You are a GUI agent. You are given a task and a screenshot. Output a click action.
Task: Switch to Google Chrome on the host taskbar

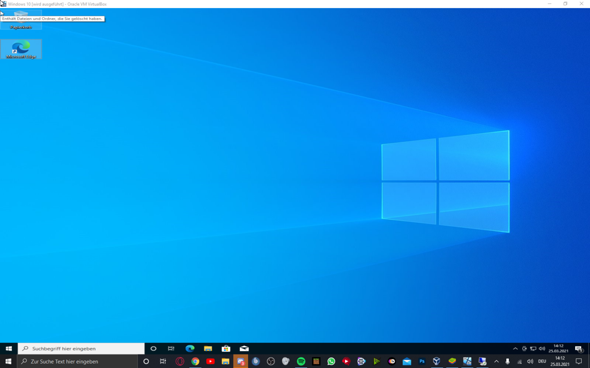tap(195, 361)
